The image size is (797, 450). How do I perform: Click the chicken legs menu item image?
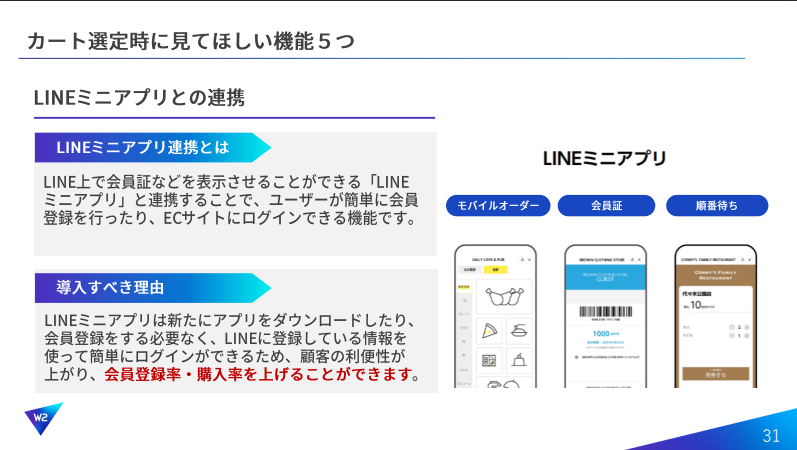click(504, 296)
